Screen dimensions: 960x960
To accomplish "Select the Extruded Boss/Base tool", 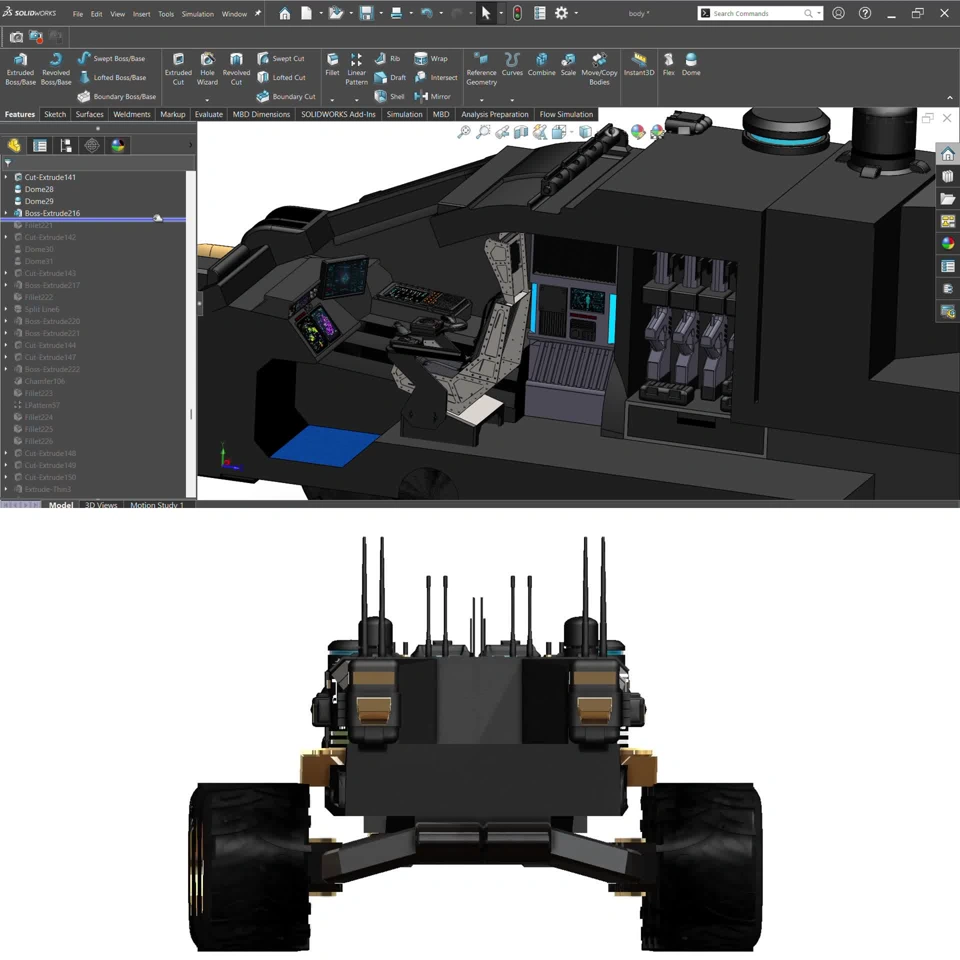I will pos(20,69).
